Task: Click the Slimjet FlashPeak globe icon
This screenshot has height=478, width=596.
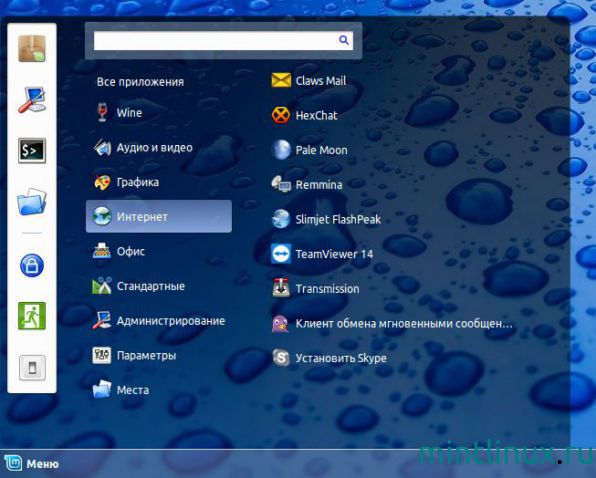Action: 281,219
